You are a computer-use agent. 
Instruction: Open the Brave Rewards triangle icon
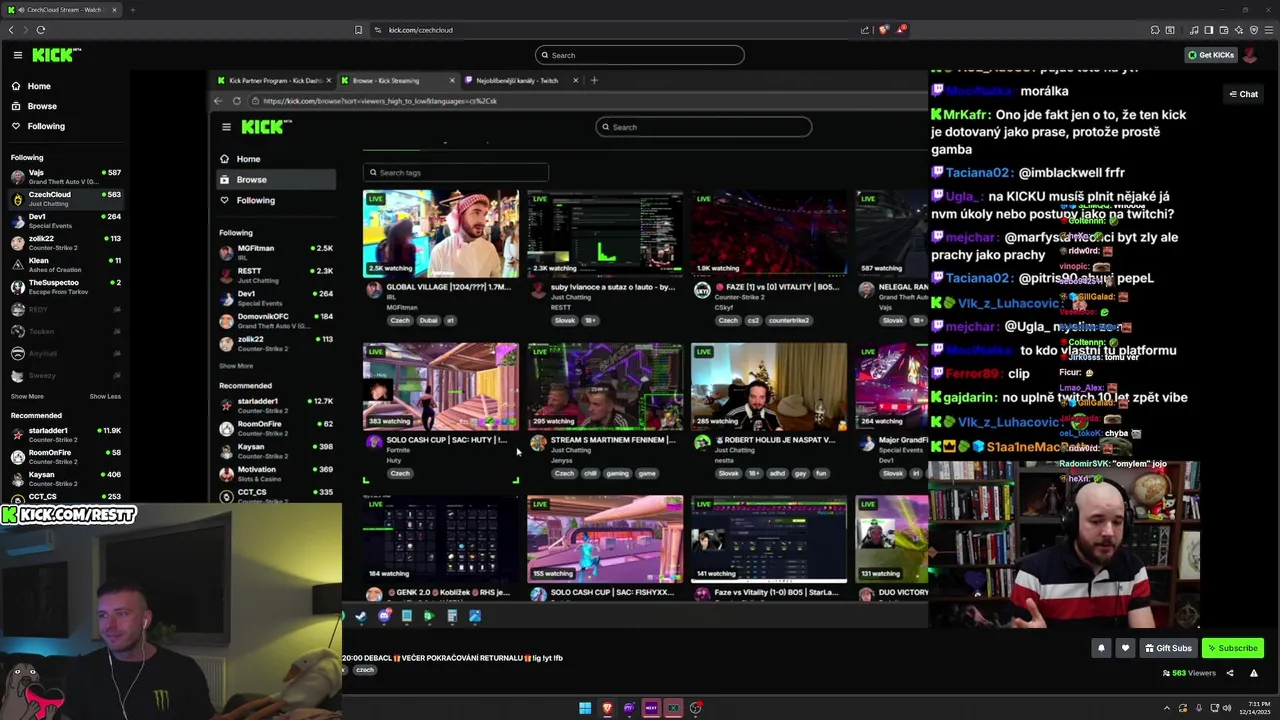click(900, 30)
